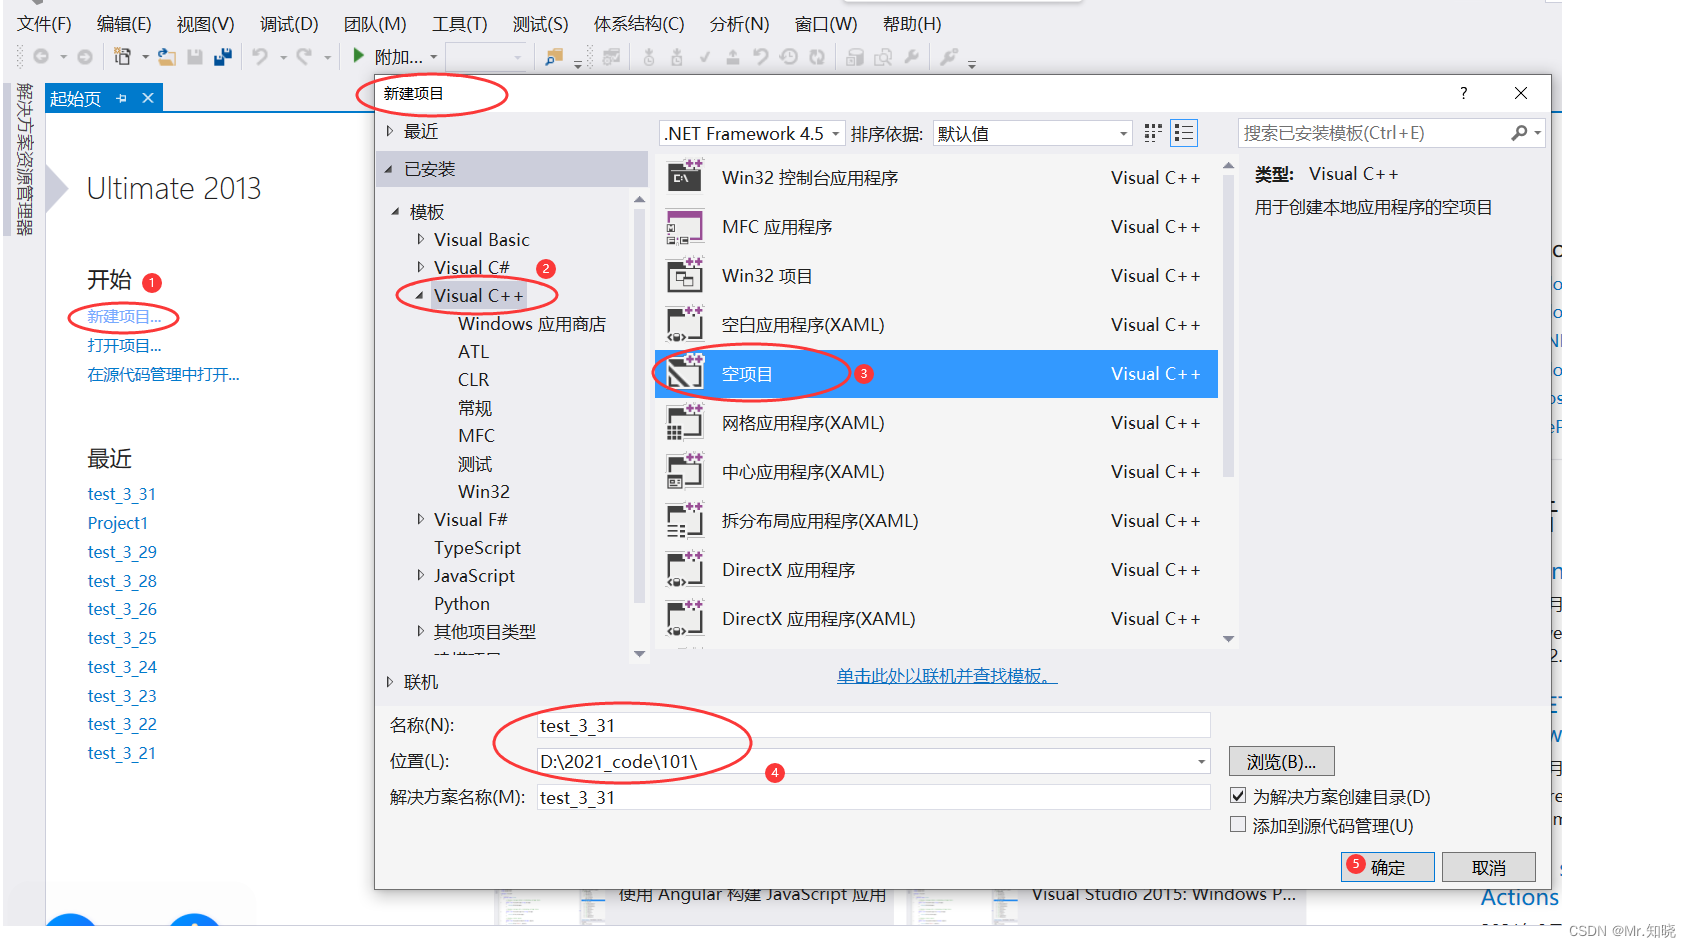Image resolution: width=1691 pixels, height=947 pixels.
Task: Enable 添加到源代码管理 checkbox
Action: (1238, 825)
